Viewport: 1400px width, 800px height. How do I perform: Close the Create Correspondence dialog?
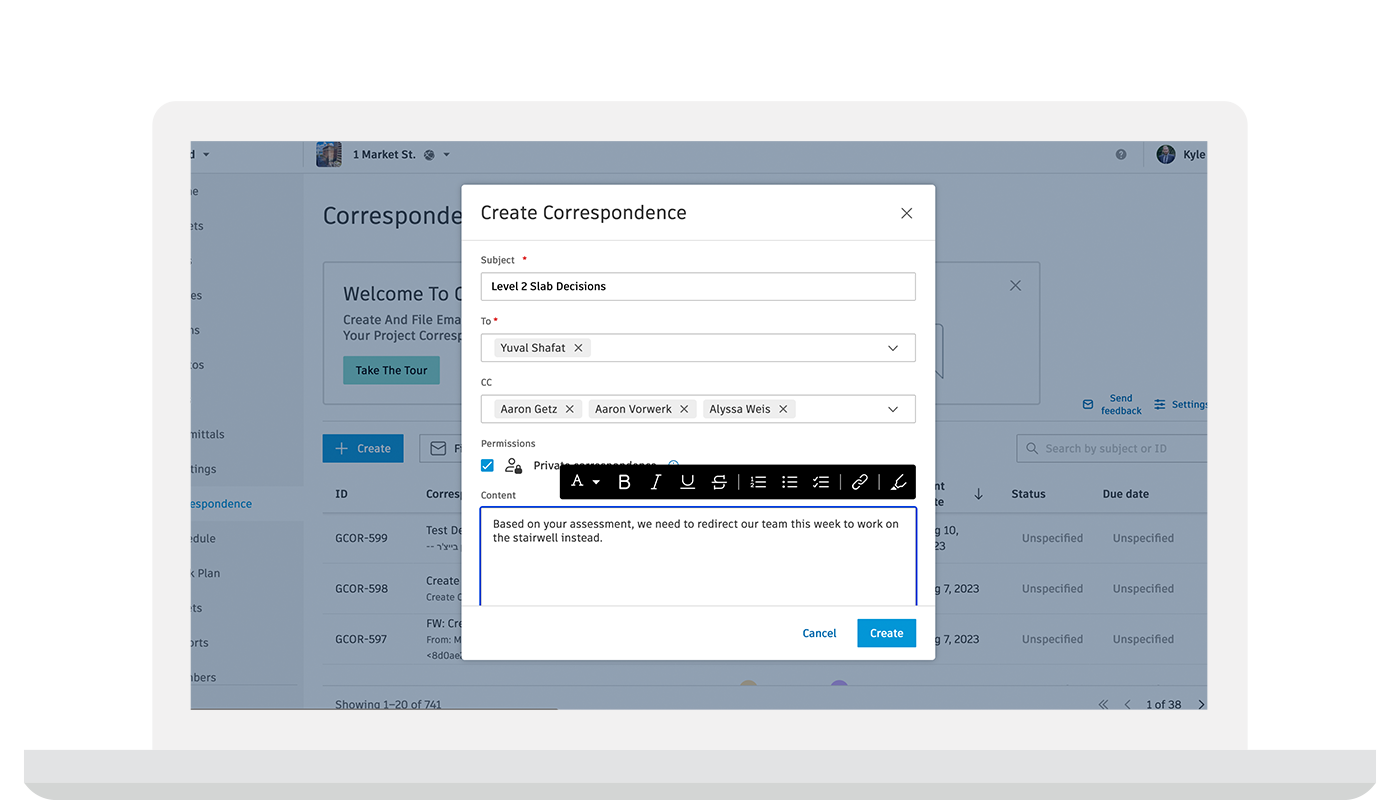pyautogui.click(x=906, y=213)
